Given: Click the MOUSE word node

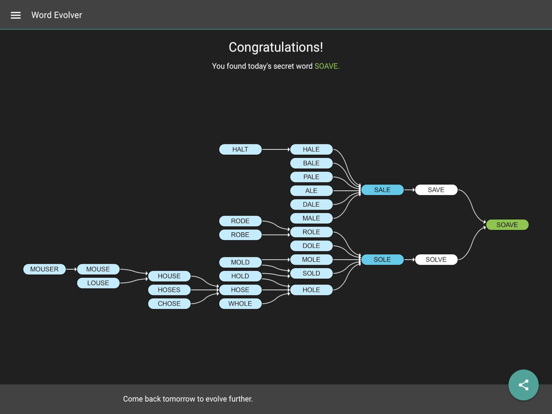Looking at the screenshot, I should click(98, 269).
